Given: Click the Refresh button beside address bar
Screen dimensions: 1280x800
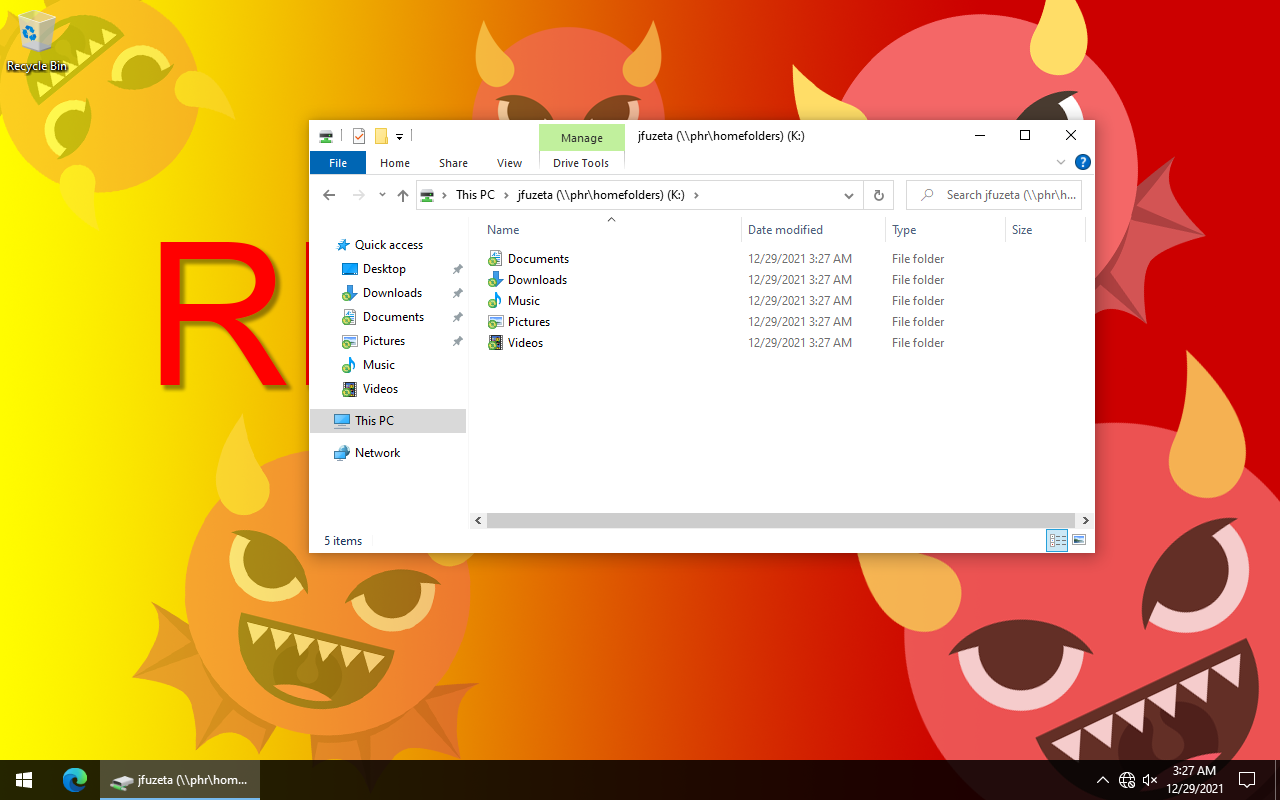Looking at the screenshot, I should (879, 195).
